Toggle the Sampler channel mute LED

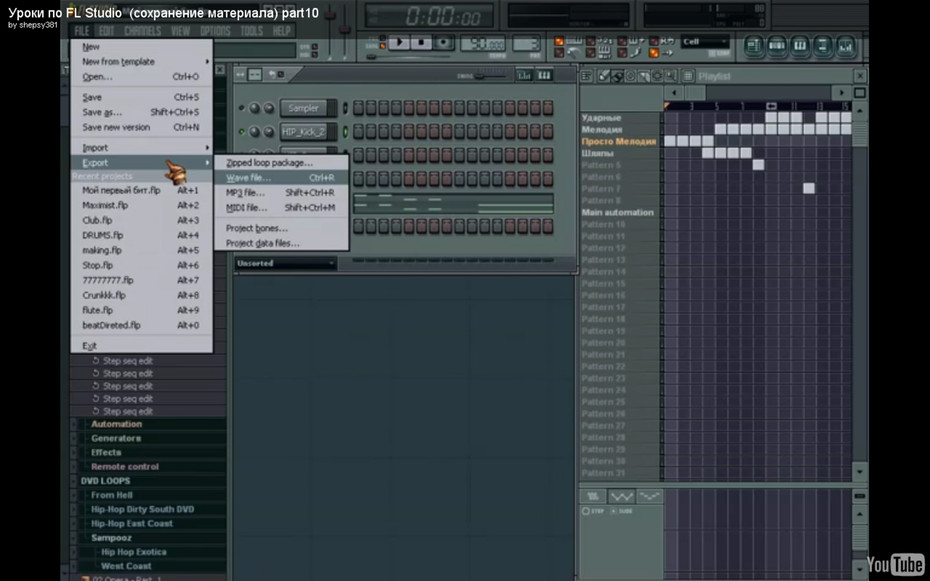pyautogui.click(x=241, y=108)
